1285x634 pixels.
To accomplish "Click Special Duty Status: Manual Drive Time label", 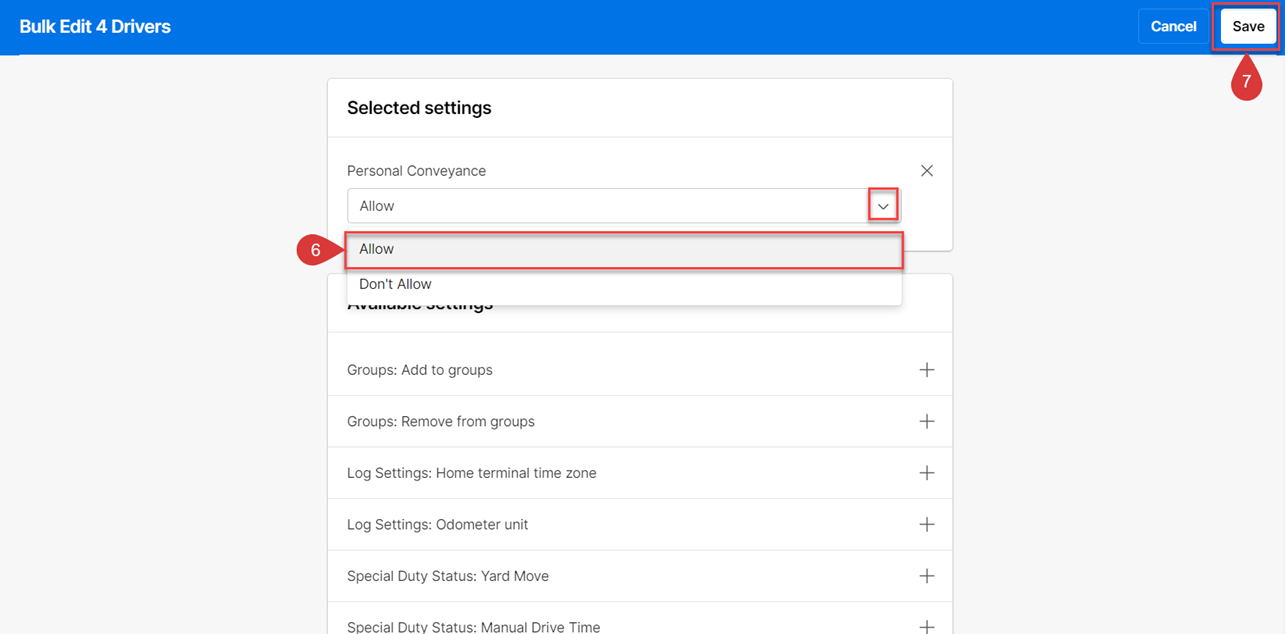I will tap(473, 627).
